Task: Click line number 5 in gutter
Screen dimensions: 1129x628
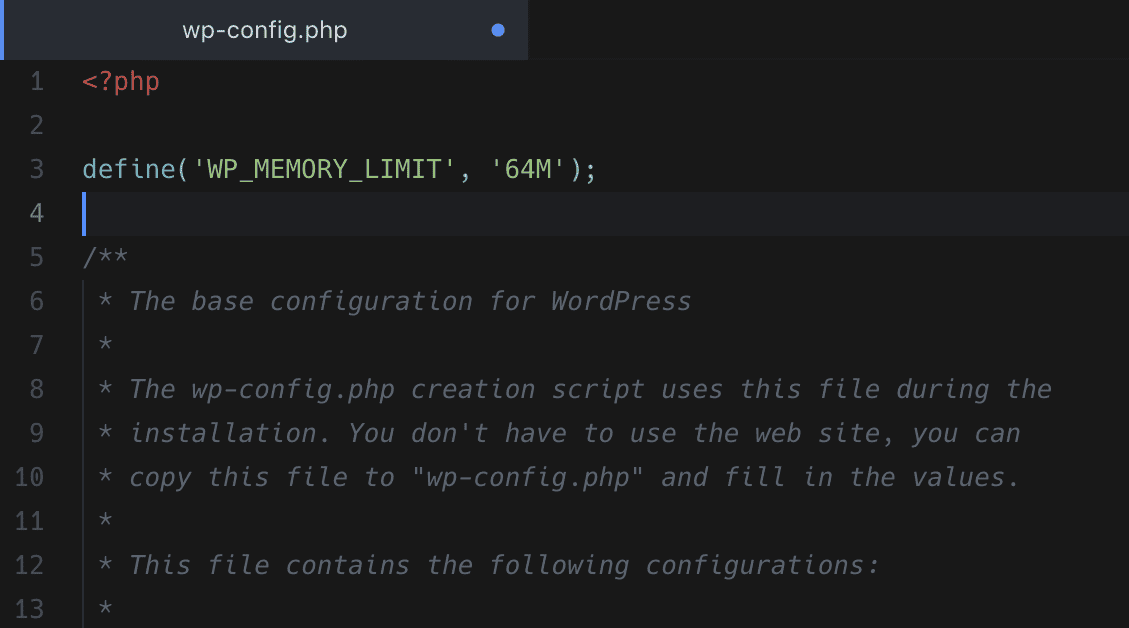Action: [x=37, y=257]
